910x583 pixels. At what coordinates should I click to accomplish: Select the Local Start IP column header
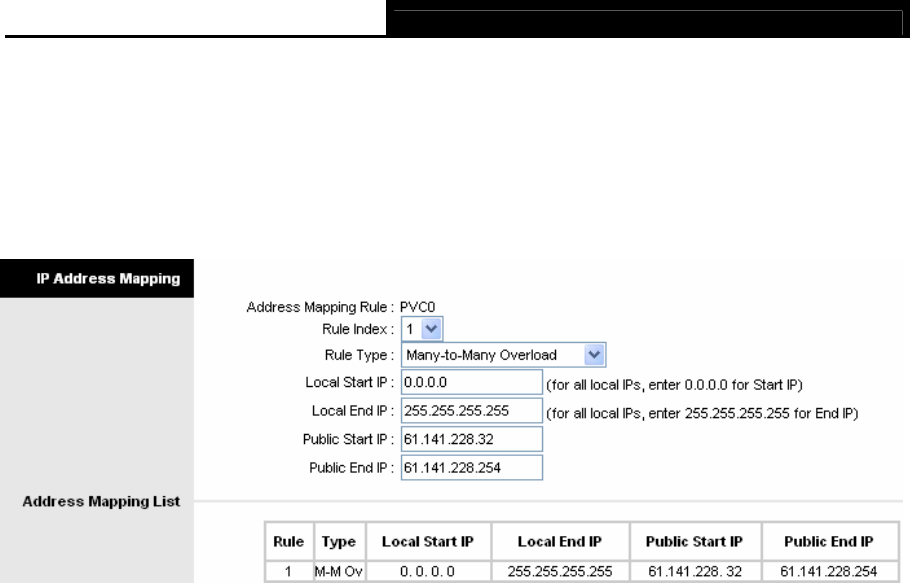(428, 541)
